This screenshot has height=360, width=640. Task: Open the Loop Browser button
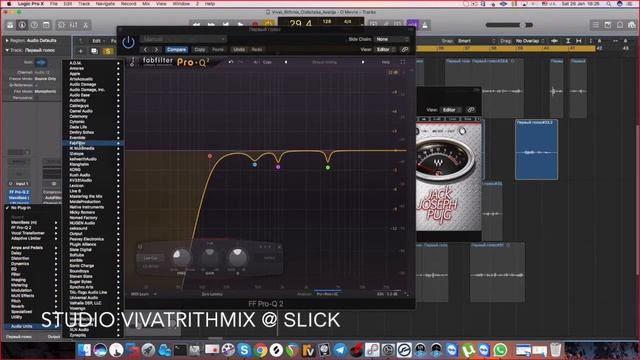coord(620,25)
